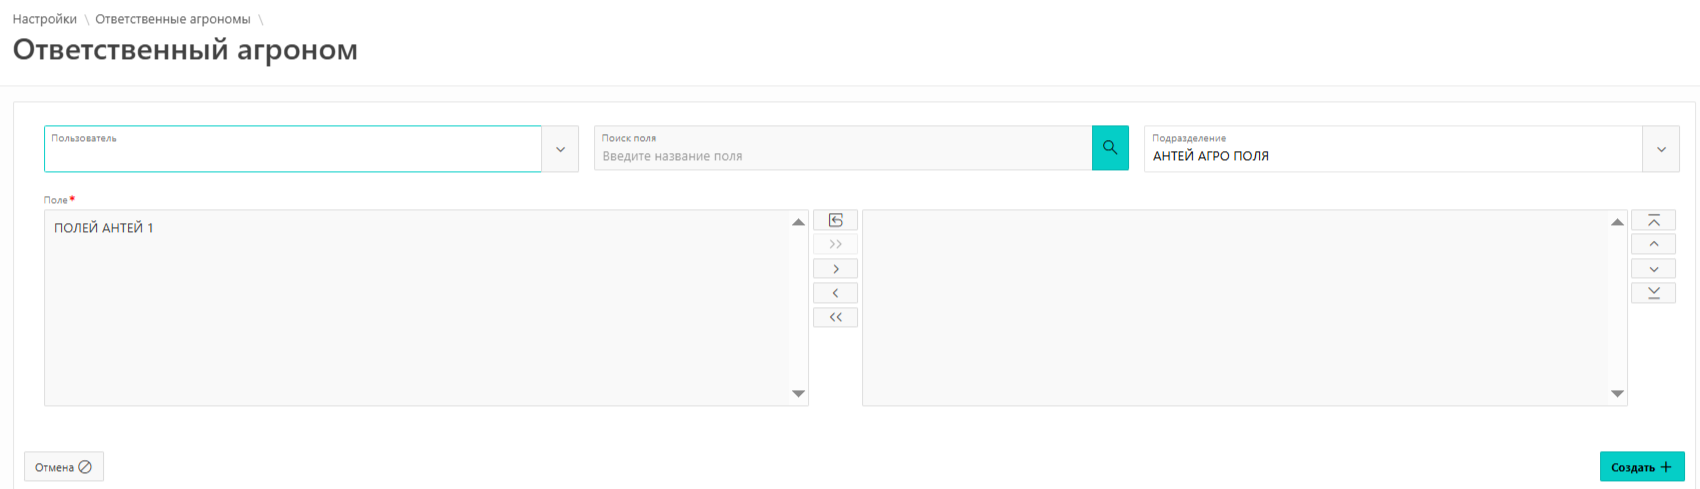The height and width of the screenshot is (489, 1700).
Task: Move selected field back left with the single arrow
Action: coord(835,293)
